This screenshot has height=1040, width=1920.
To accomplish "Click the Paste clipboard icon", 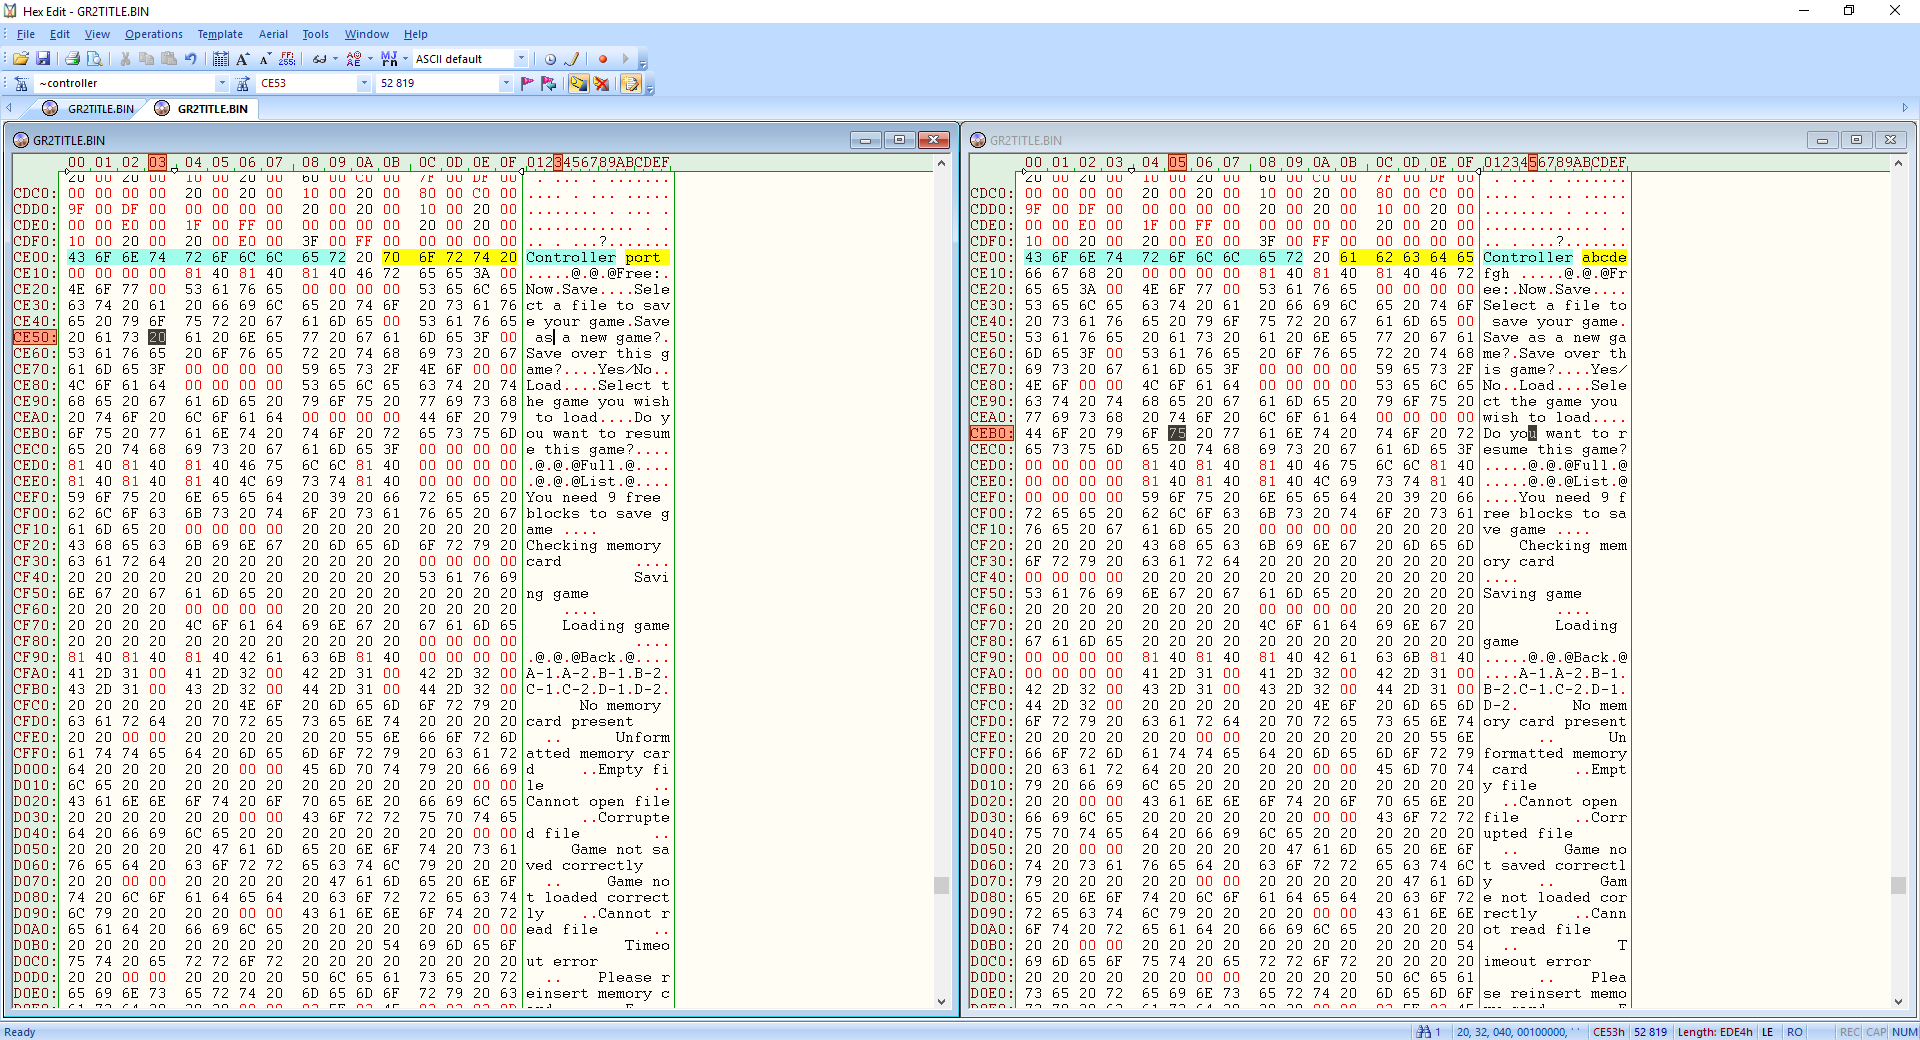I will click(169, 59).
